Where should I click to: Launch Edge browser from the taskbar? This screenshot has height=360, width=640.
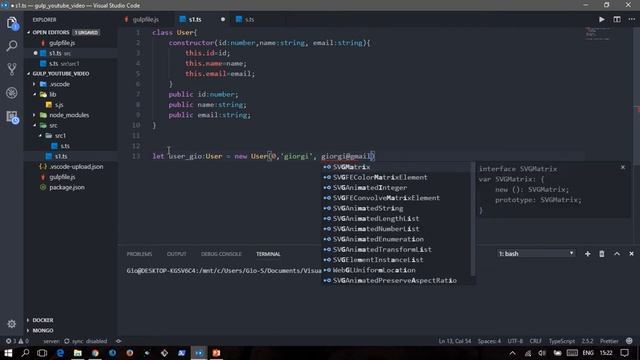click(x=60, y=353)
